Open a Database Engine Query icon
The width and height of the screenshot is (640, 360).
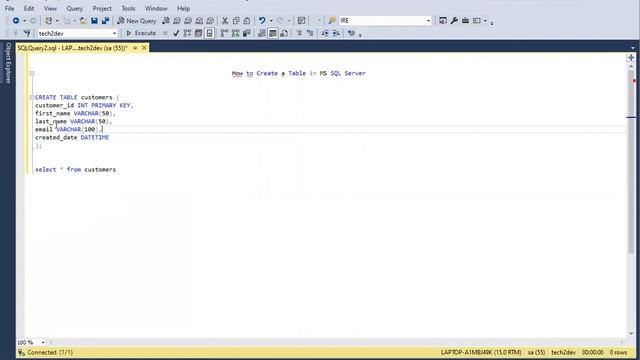166,20
